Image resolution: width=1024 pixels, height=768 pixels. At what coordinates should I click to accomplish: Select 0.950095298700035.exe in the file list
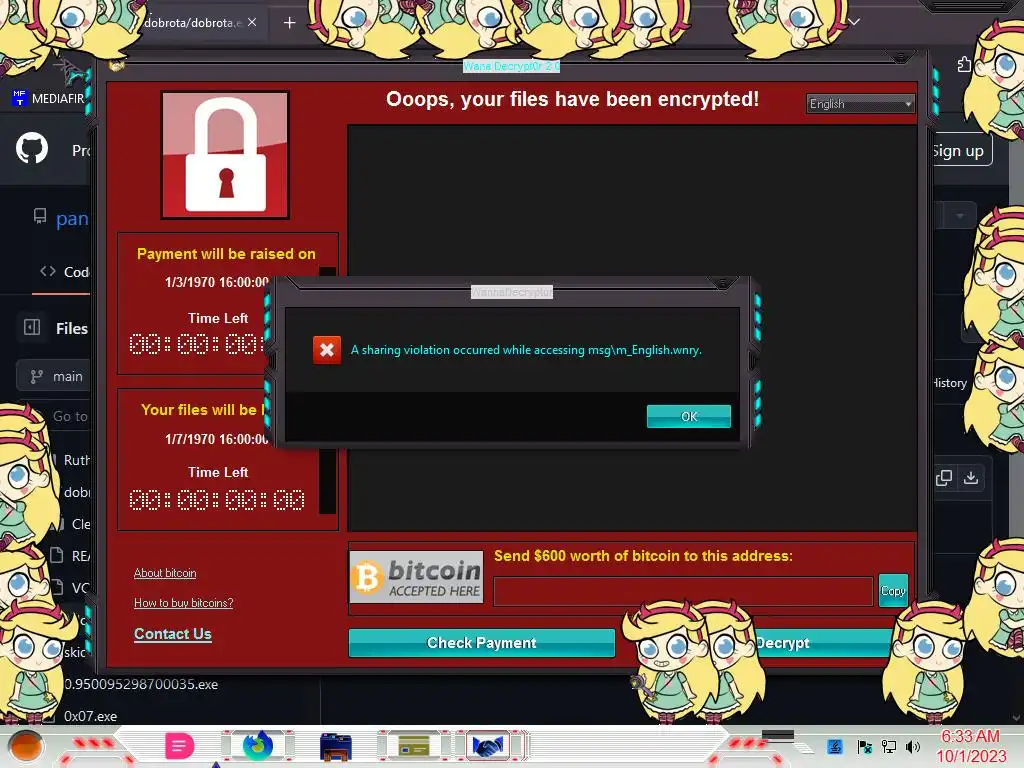[x=140, y=684]
